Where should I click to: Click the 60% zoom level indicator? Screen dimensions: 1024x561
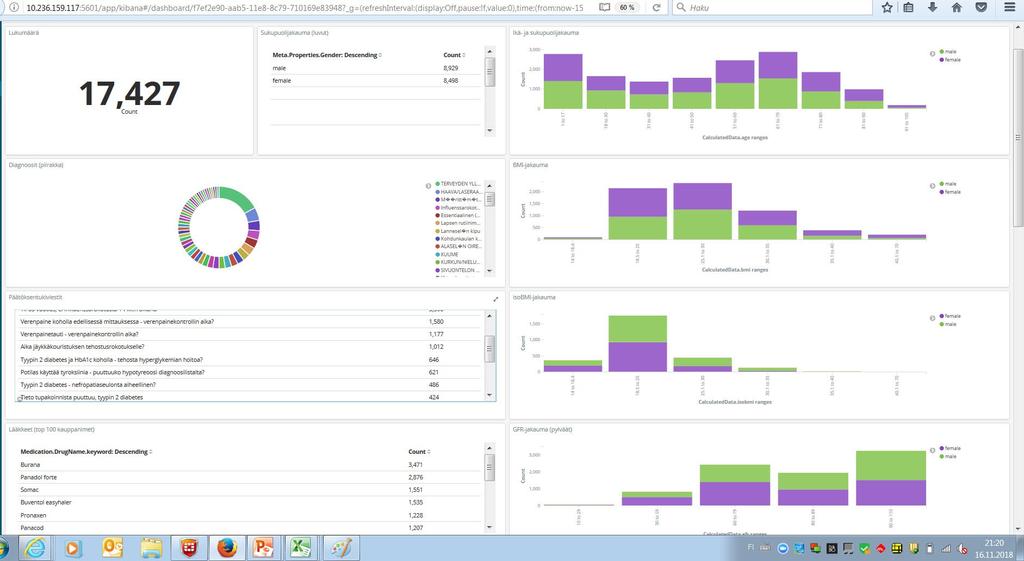click(627, 7)
